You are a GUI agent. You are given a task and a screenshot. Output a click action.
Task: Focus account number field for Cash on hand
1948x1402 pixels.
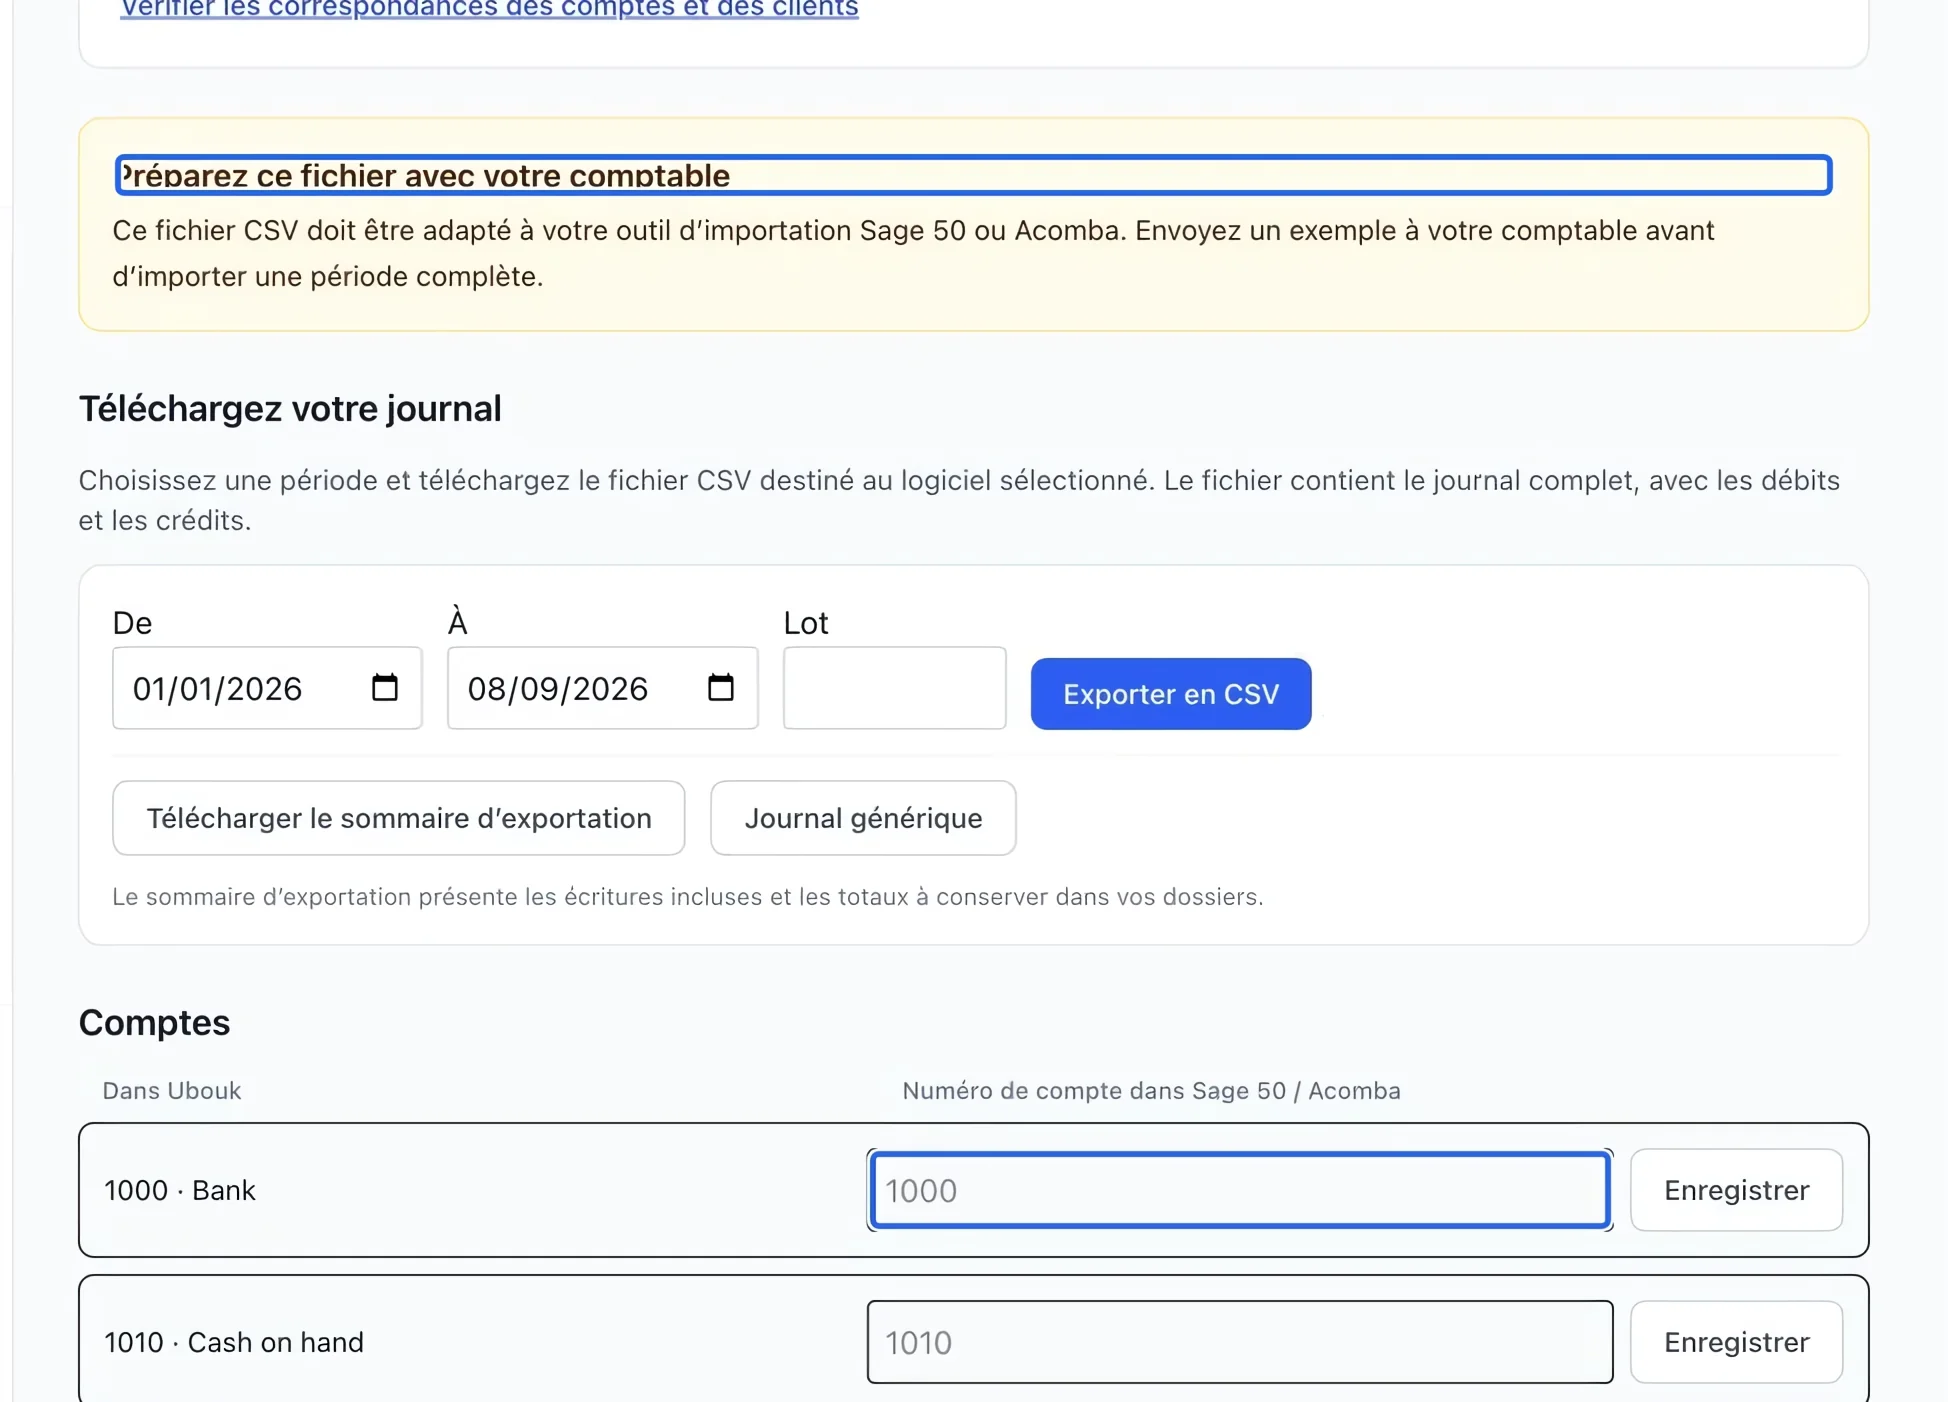[1239, 1342]
